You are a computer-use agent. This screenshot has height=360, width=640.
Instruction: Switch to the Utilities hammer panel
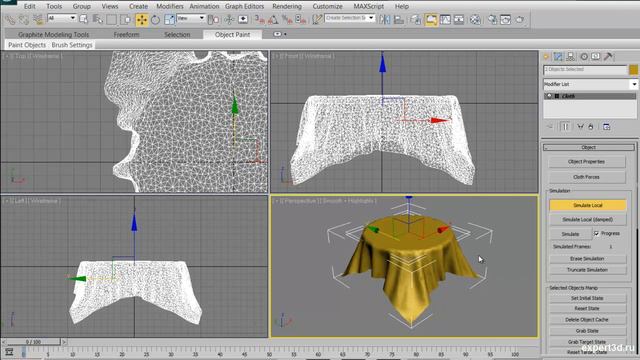pos(608,57)
